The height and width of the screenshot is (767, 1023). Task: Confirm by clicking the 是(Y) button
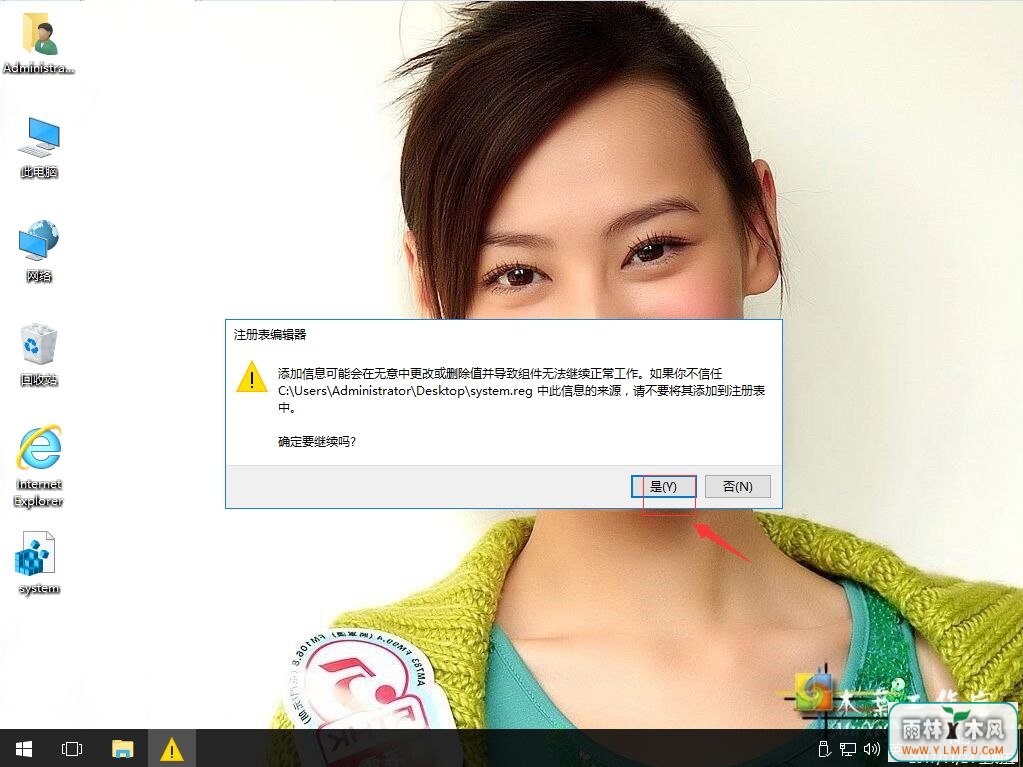pyautogui.click(x=664, y=487)
